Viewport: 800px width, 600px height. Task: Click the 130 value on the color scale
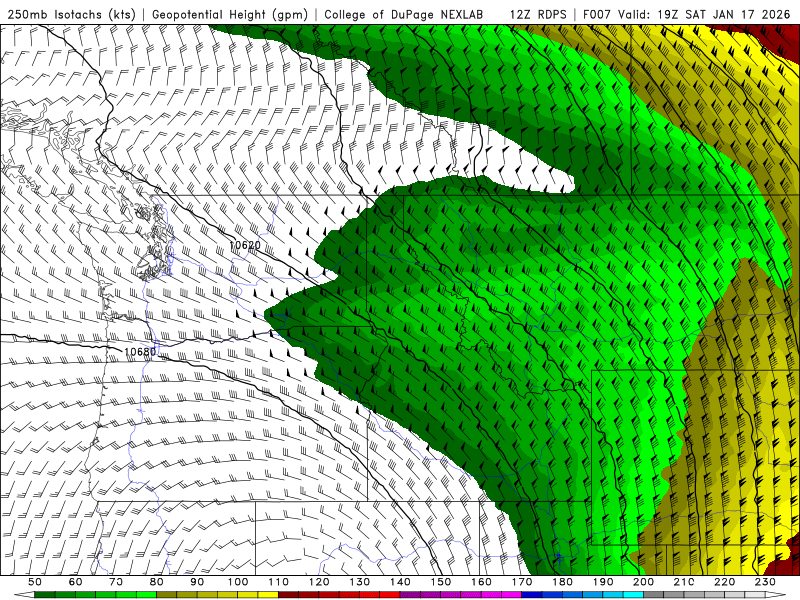[x=360, y=582]
